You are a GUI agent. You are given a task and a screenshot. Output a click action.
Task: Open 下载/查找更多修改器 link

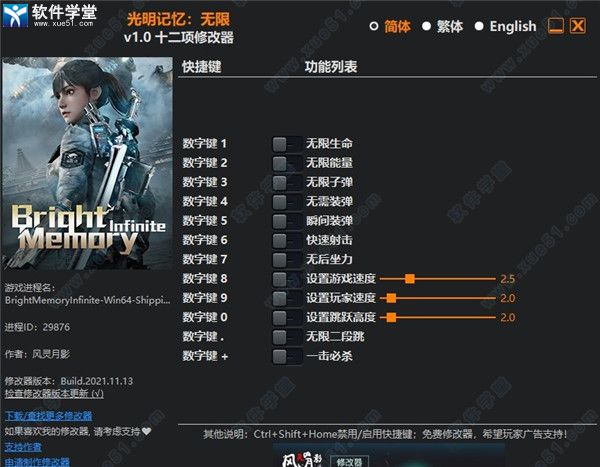[49, 416]
